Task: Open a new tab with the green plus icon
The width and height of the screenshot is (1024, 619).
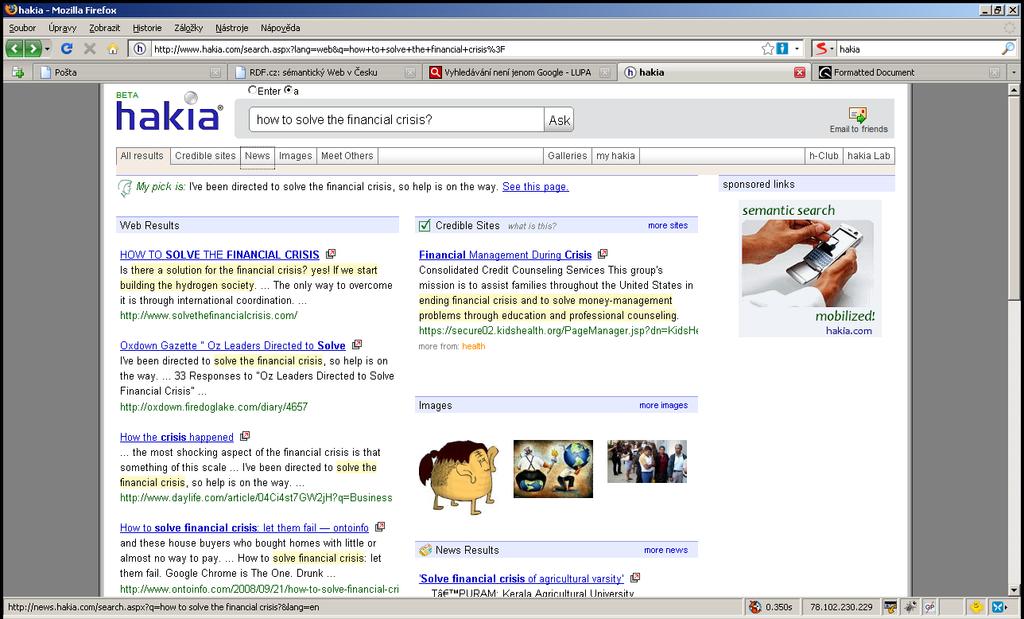Action: pyautogui.click(x=18, y=72)
